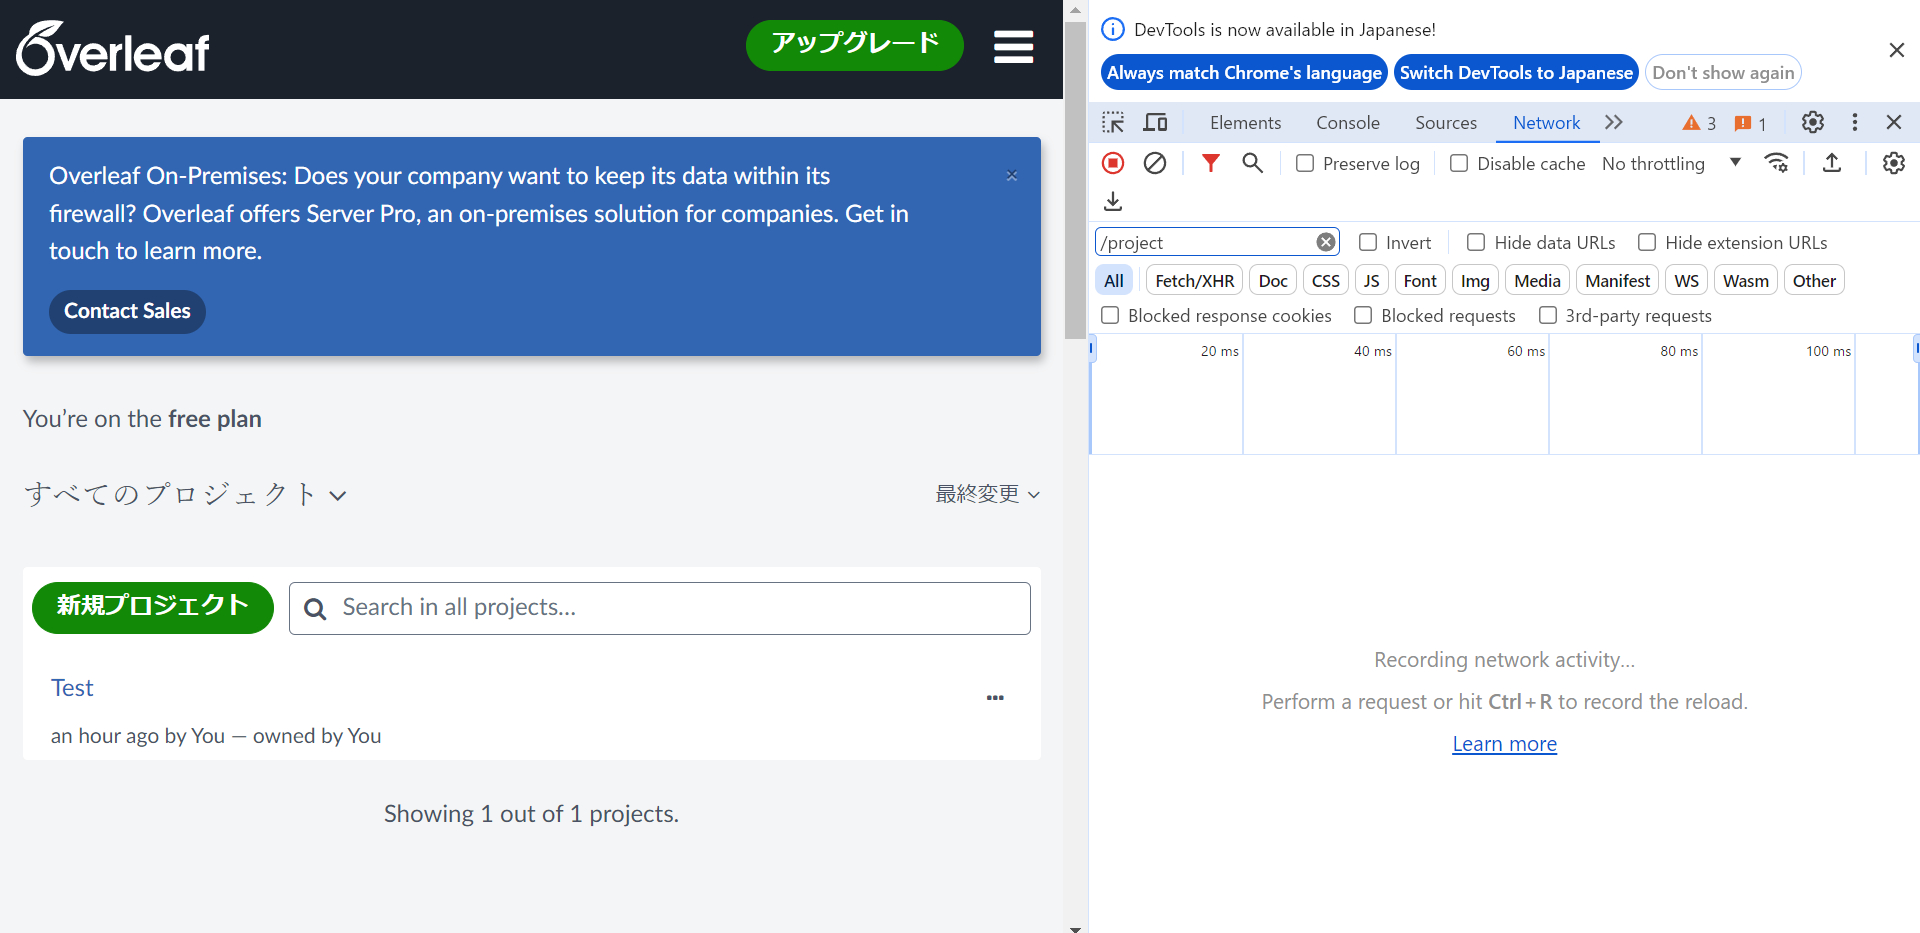Image resolution: width=1920 pixels, height=933 pixels.
Task: Dismiss the On-Premises banner
Action: [1012, 176]
